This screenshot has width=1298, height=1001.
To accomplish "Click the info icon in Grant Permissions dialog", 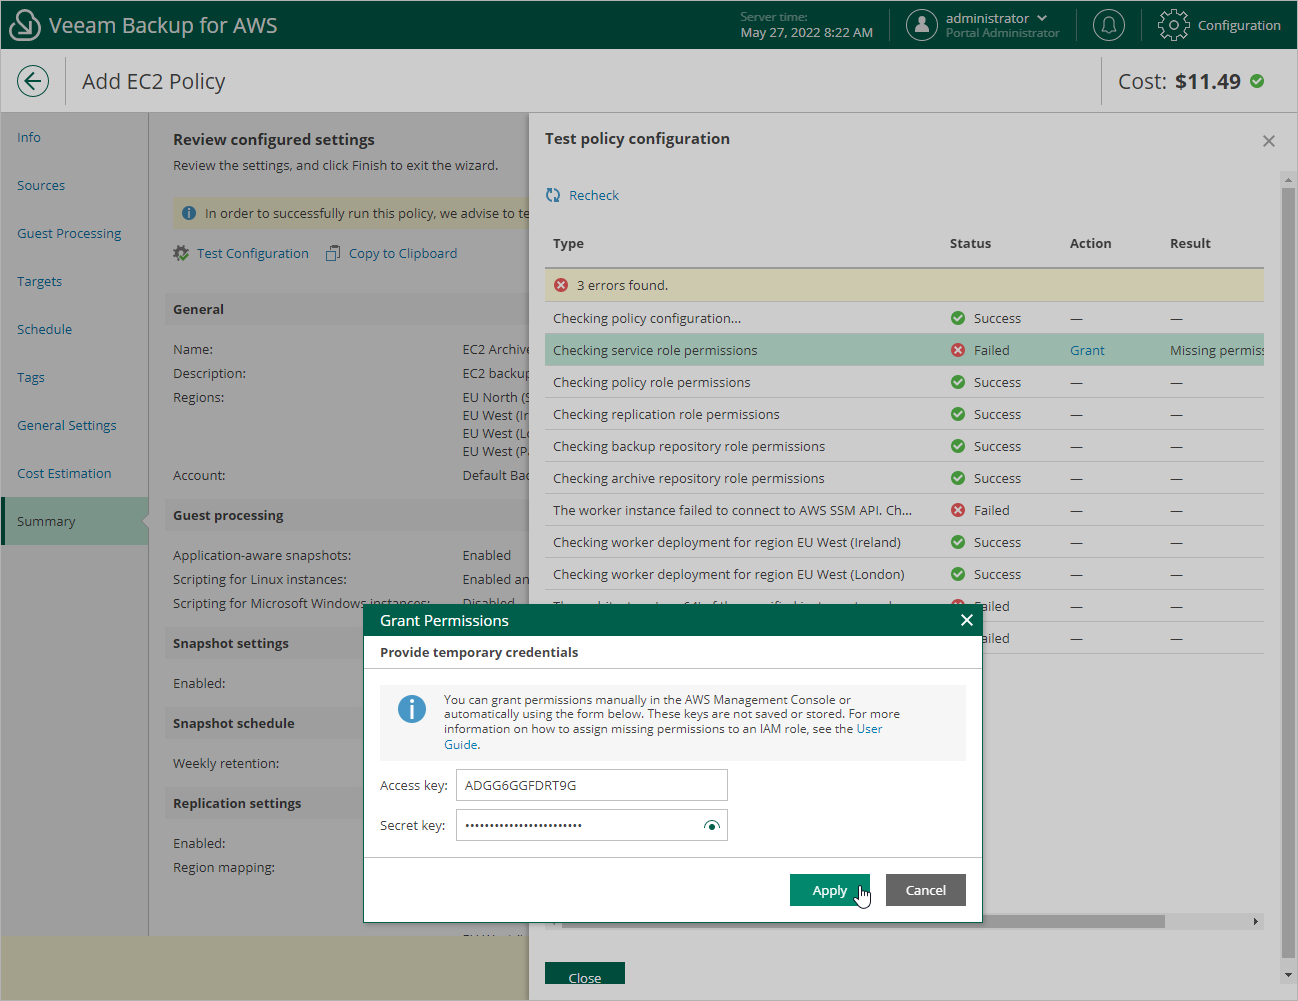I will tap(411, 709).
